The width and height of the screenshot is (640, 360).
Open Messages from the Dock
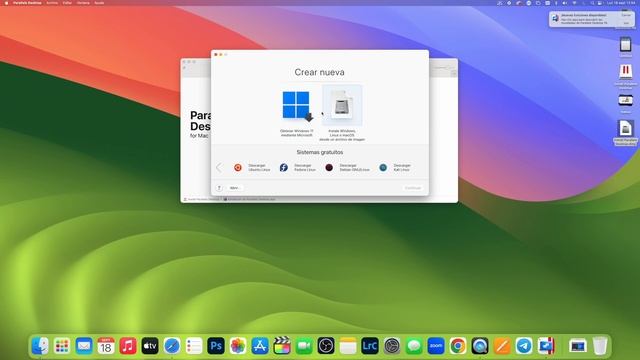(414, 346)
